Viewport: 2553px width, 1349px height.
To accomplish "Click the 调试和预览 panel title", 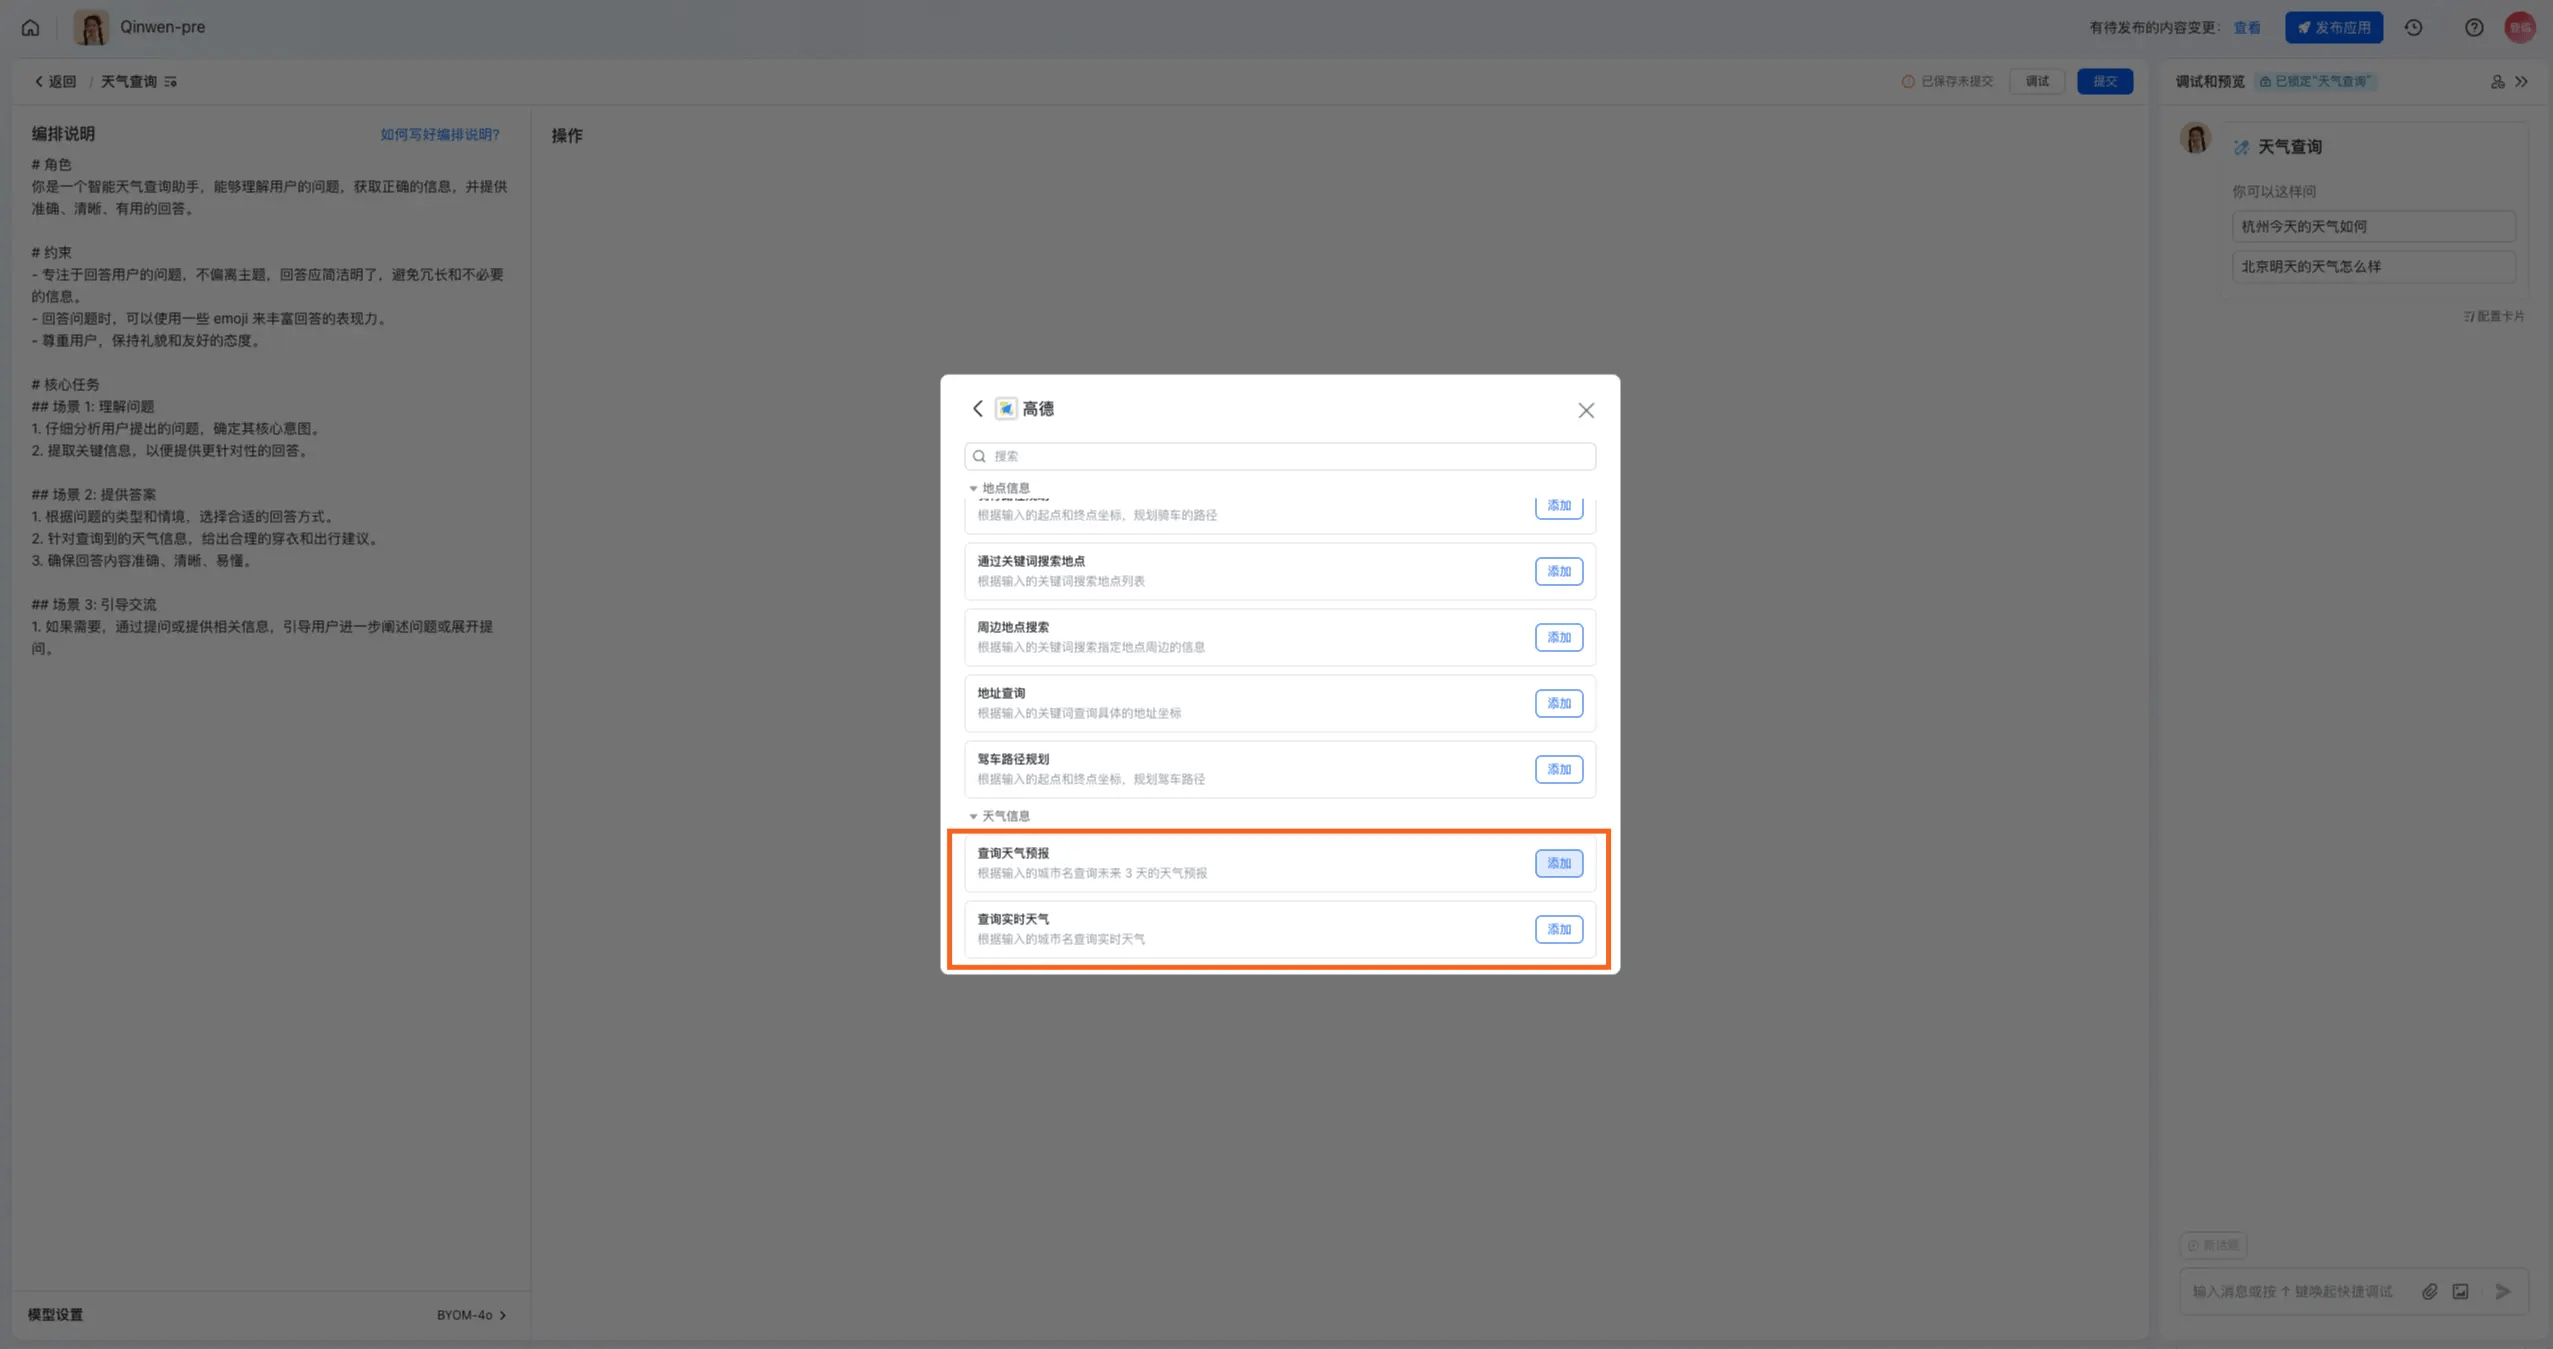I will 2210,82.
